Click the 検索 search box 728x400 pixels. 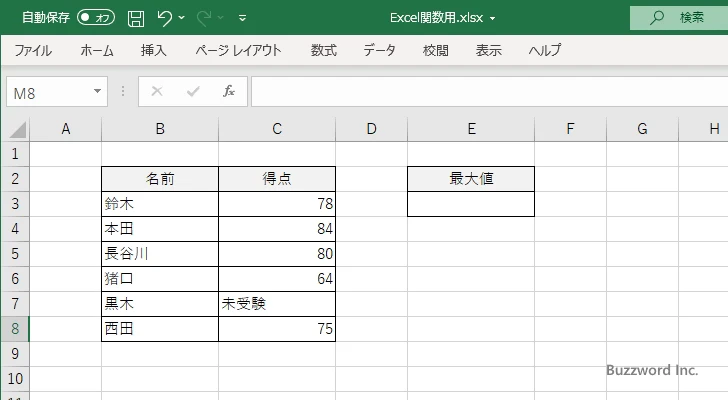(679, 18)
